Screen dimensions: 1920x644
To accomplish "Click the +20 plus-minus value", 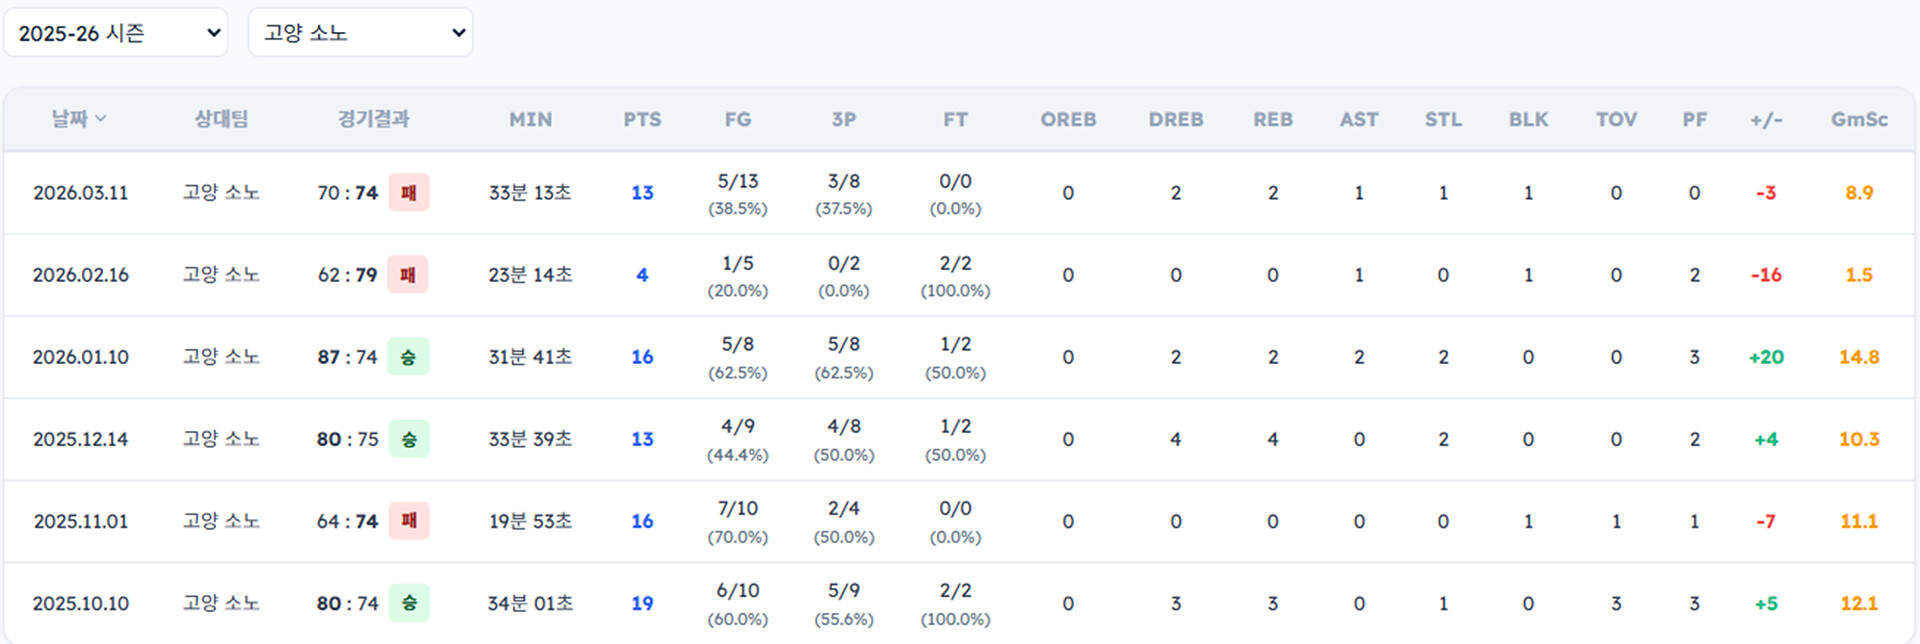I will point(1766,357).
